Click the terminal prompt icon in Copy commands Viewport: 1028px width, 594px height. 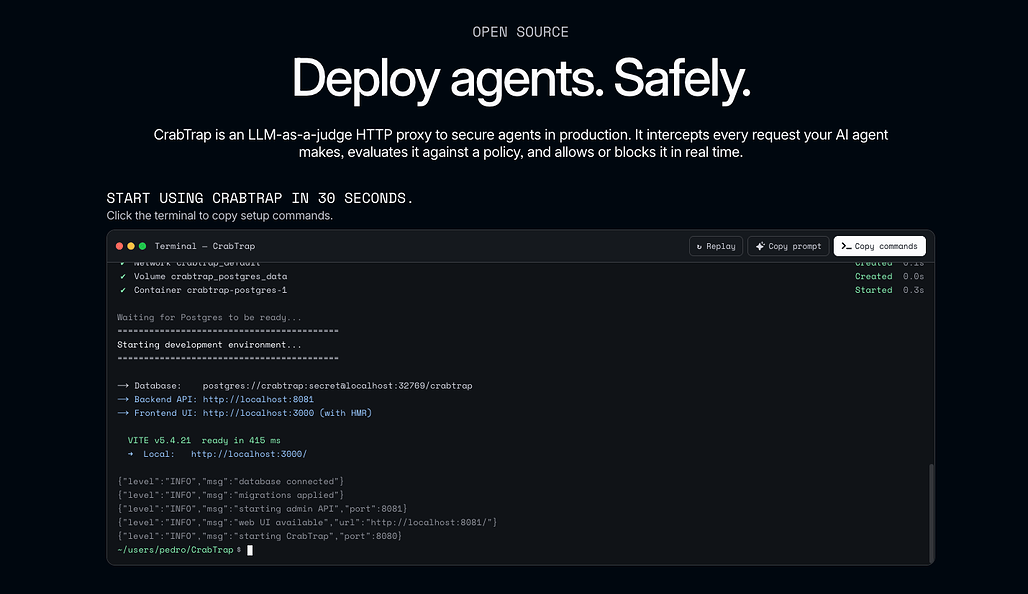coord(846,246)
